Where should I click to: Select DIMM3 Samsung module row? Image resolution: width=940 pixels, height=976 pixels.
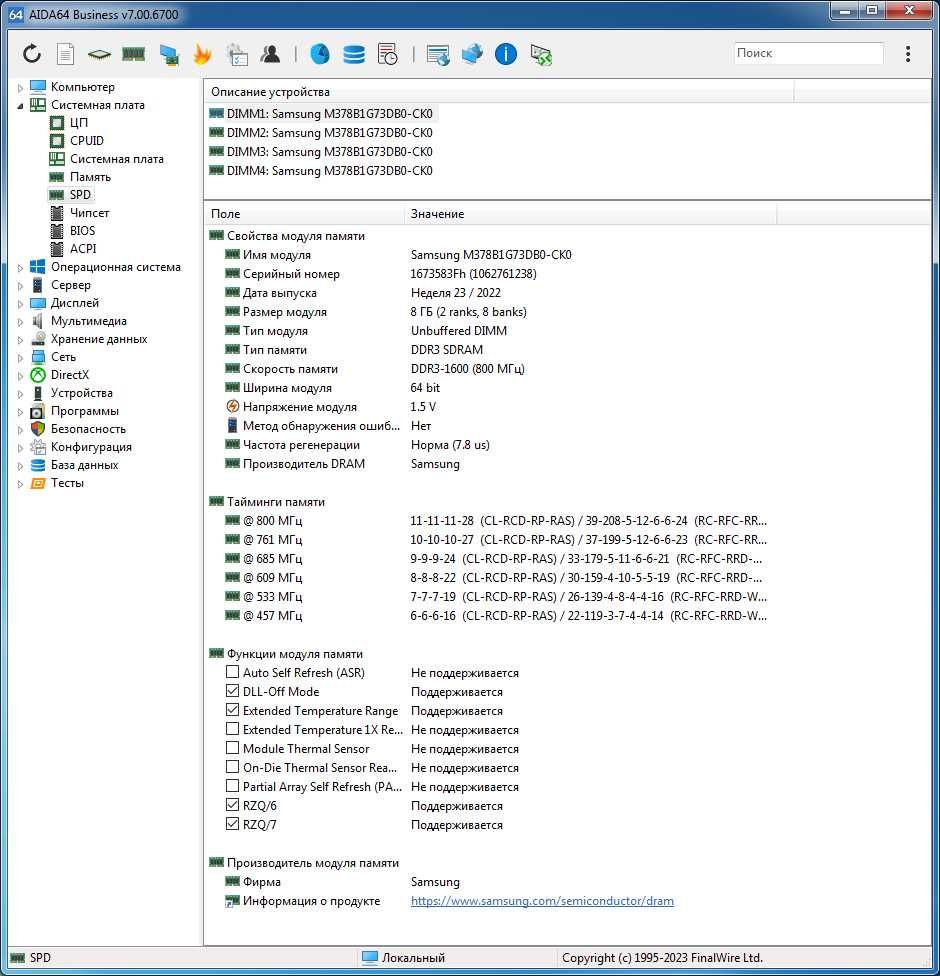[x=321, y=152]
